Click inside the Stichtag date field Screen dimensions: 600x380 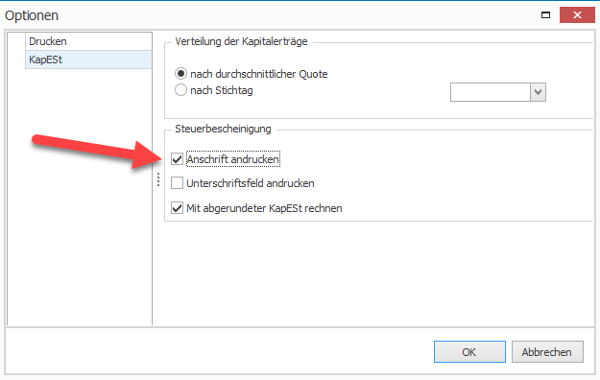tap(490, 92)
